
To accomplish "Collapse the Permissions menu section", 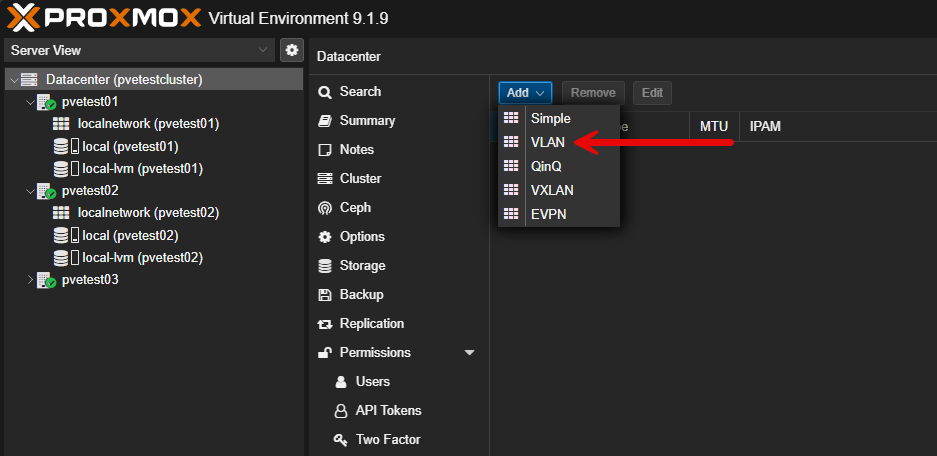I will point(469,353).
